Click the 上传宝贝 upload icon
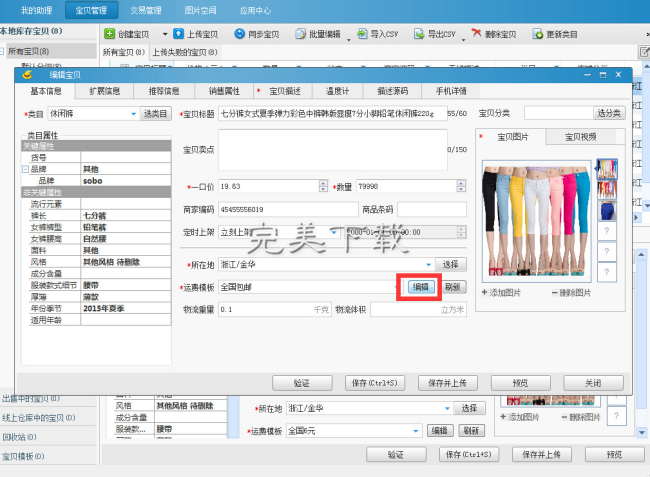 tap(178, 34)
